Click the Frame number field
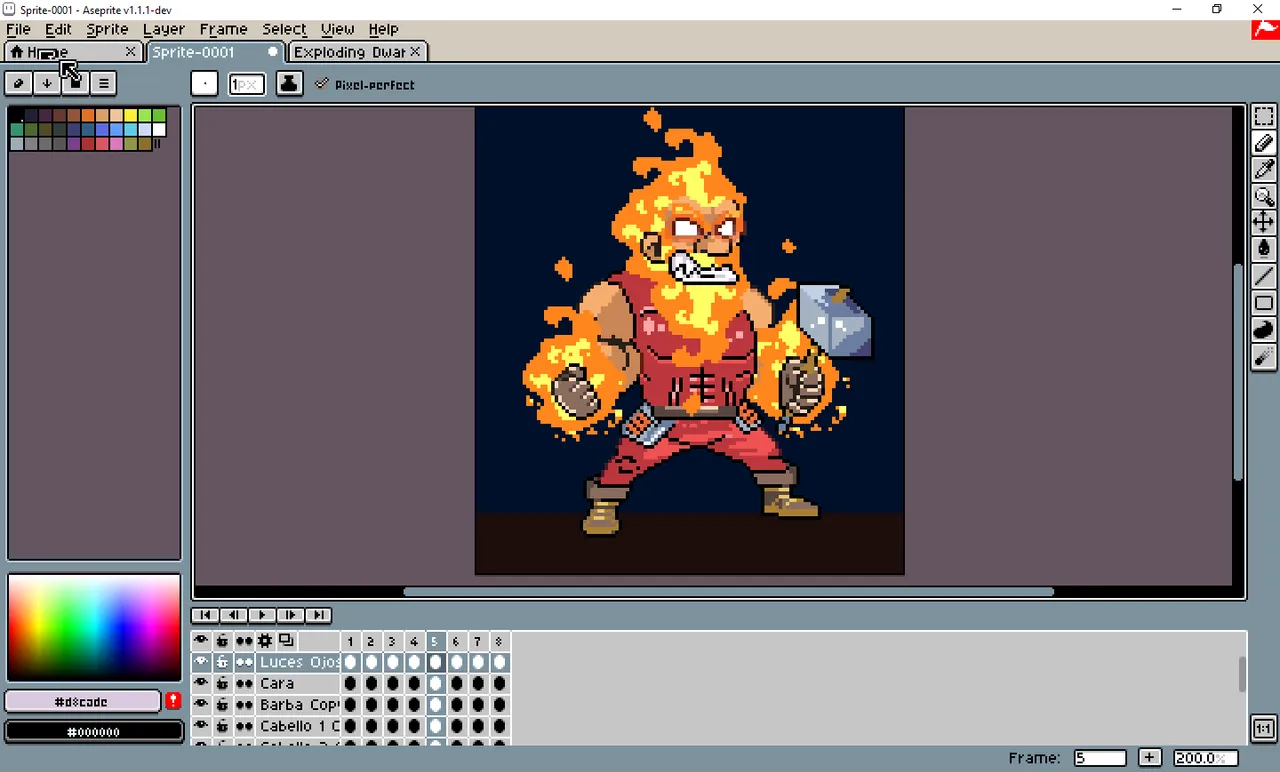This screenshot has width=1280, height=772. pyautogui.click(x=1099, y=758)
